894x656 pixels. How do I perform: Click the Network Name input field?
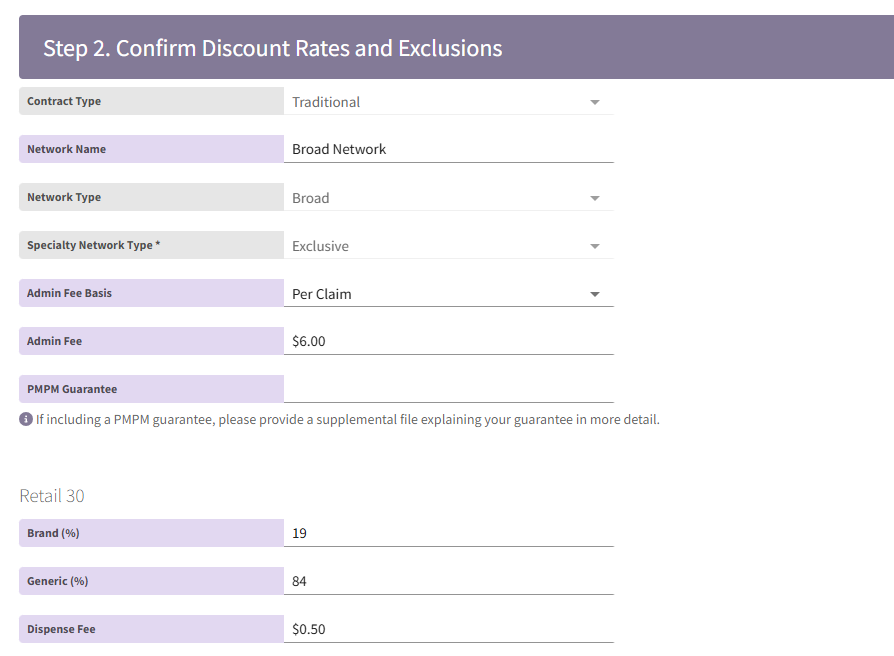(448, 149)
